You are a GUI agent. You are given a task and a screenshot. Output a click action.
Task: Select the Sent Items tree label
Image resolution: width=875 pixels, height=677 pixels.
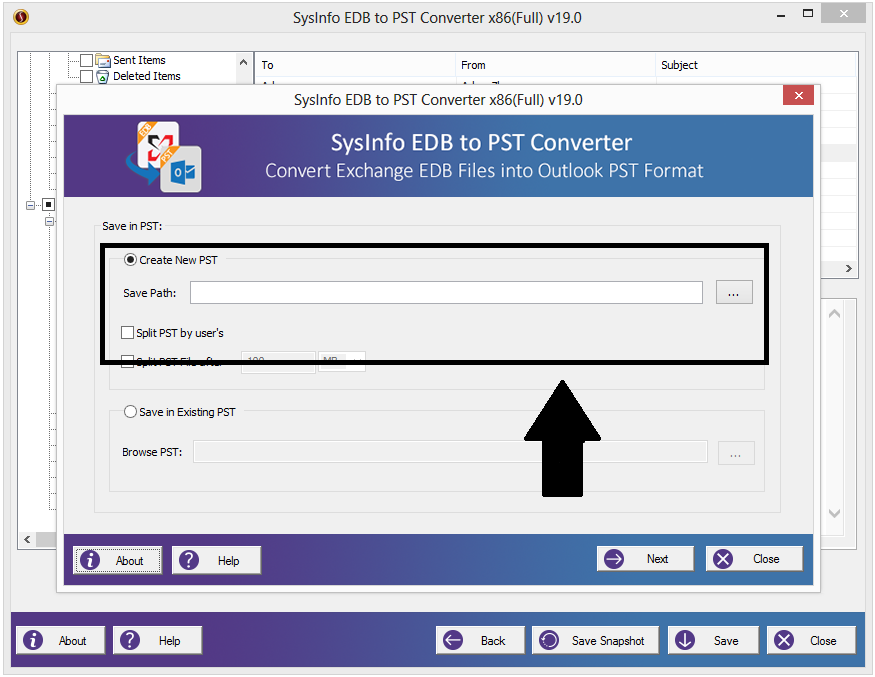140,60
